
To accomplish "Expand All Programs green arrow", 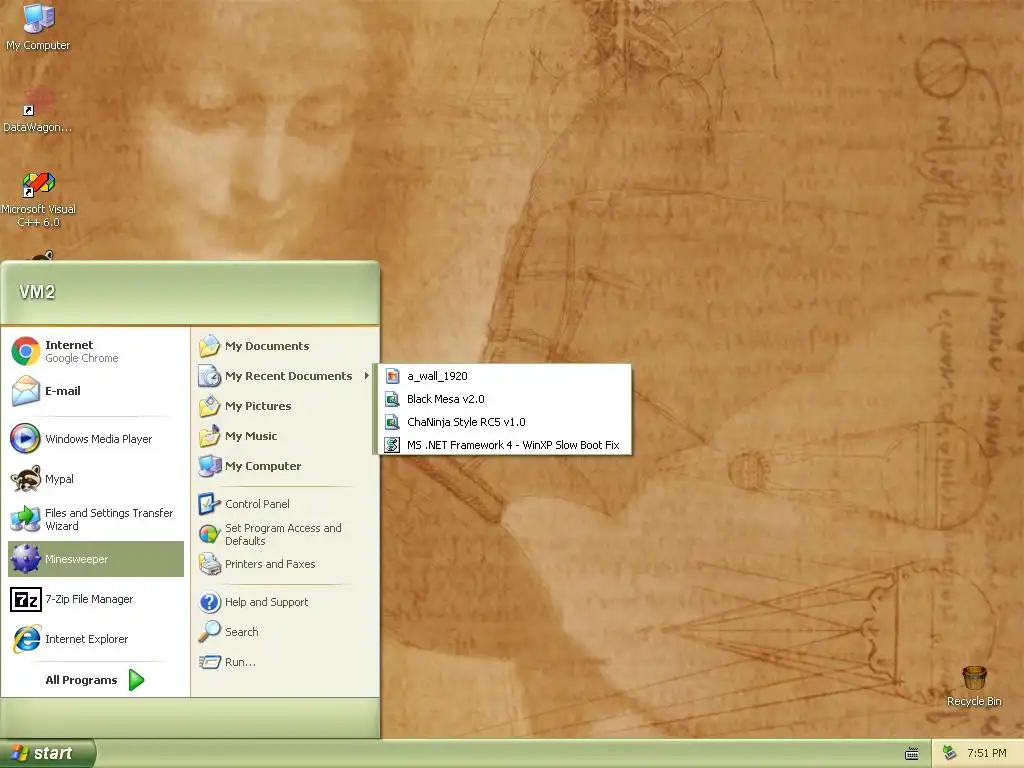I will click(136, 680).
